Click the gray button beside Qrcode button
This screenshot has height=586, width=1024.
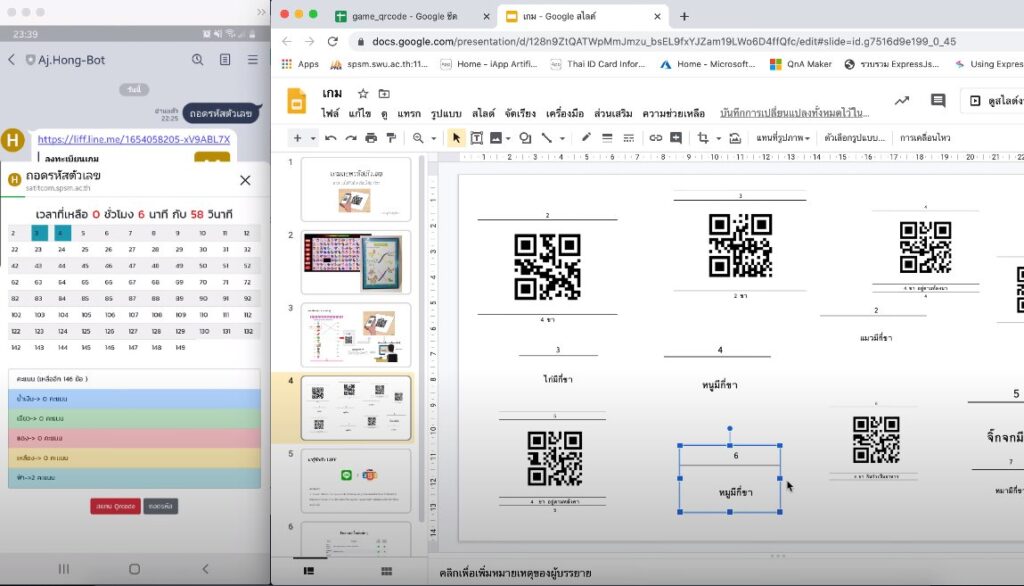click(161, 506)
